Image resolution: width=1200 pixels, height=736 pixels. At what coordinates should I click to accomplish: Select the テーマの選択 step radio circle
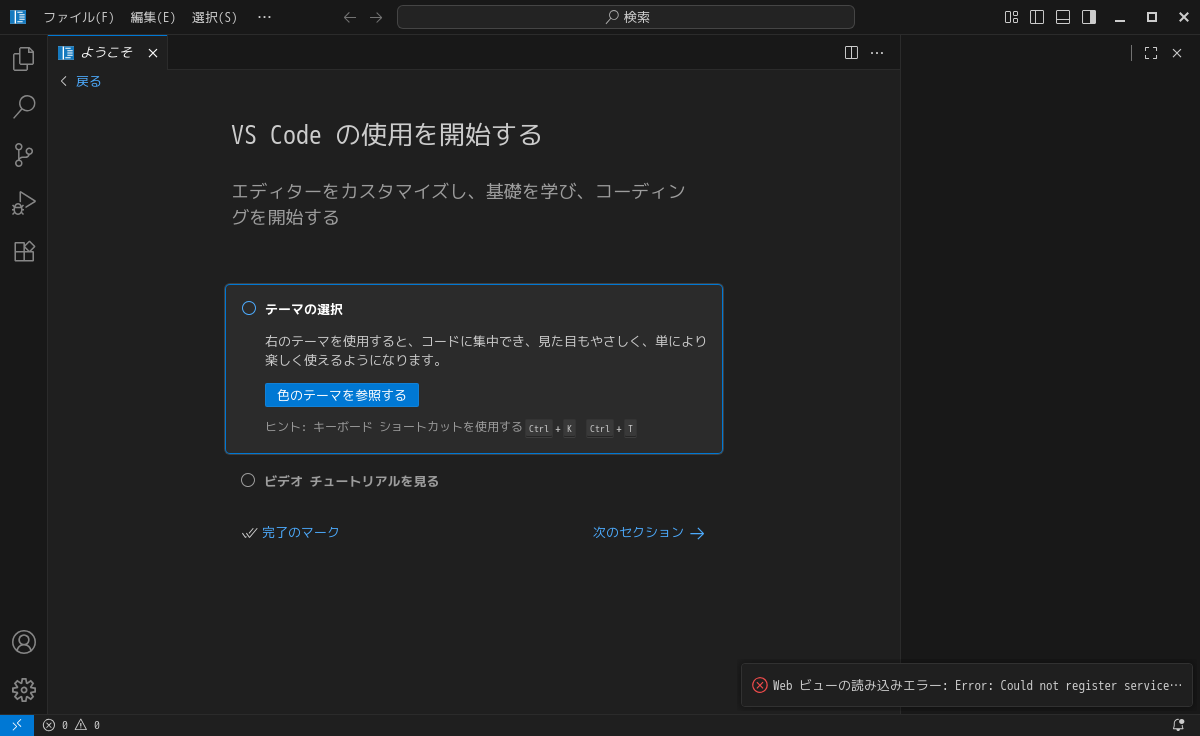point(249,308)
